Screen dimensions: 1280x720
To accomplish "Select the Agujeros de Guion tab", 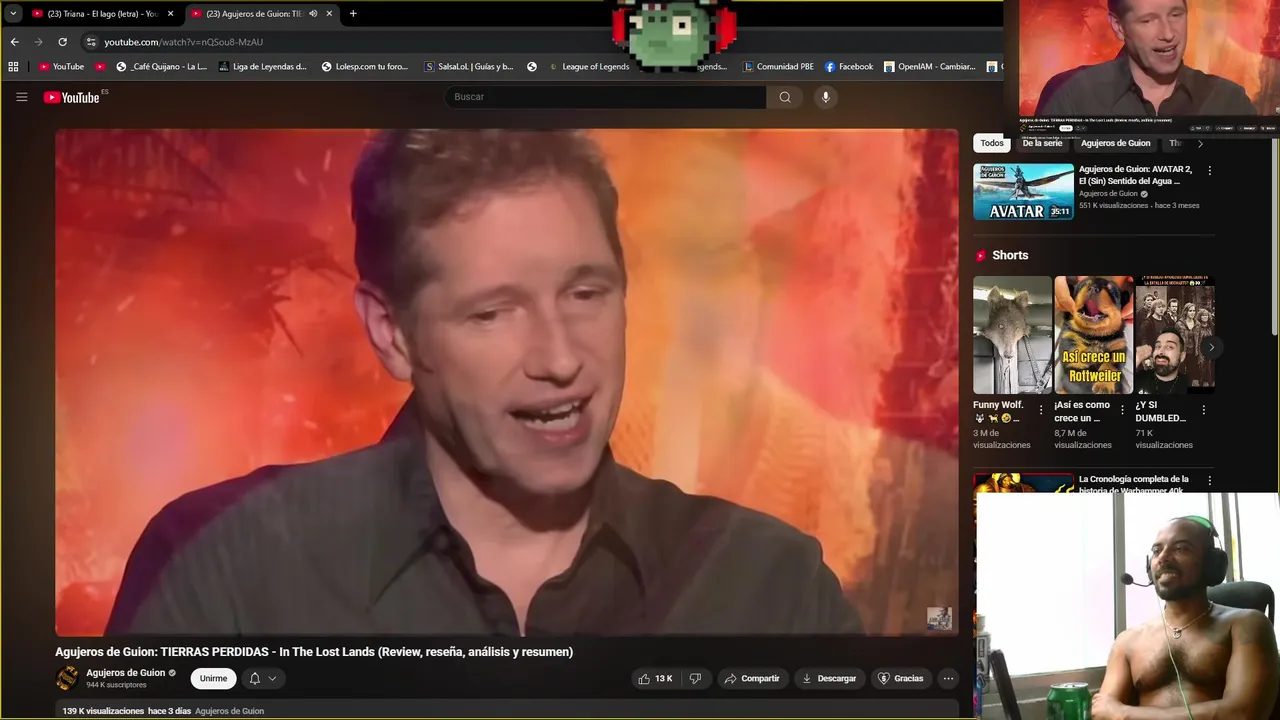I will click(255, 14).
